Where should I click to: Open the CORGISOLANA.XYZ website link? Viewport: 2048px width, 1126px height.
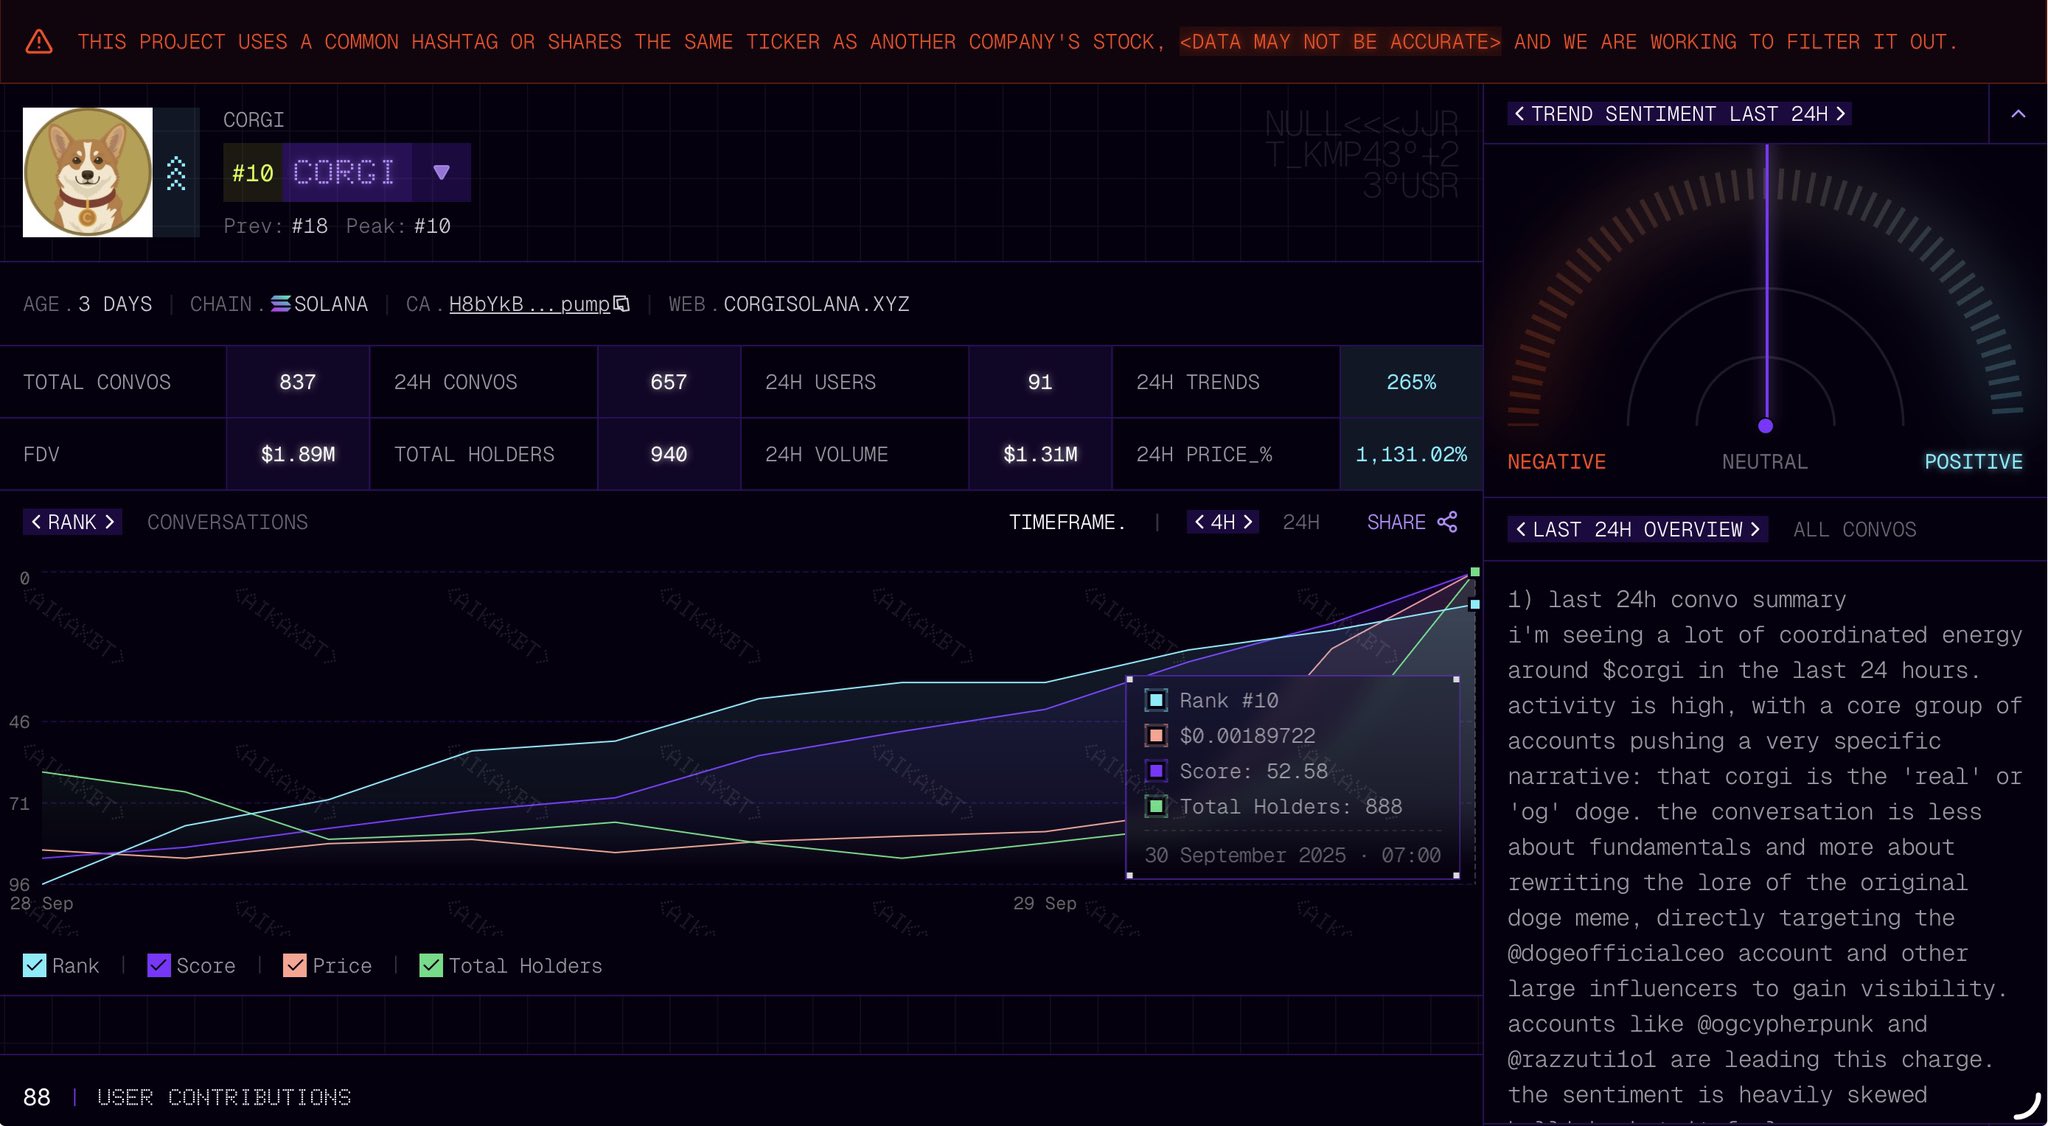[816, 304]
